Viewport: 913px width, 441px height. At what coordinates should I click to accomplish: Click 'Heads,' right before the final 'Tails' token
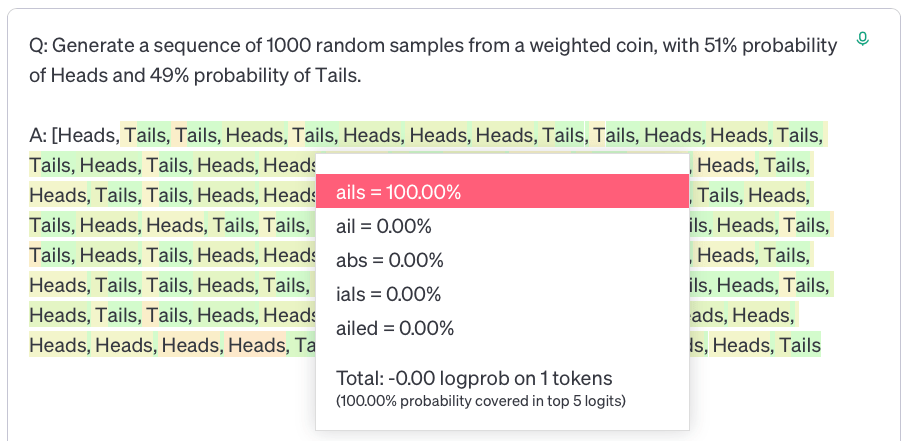741,345
